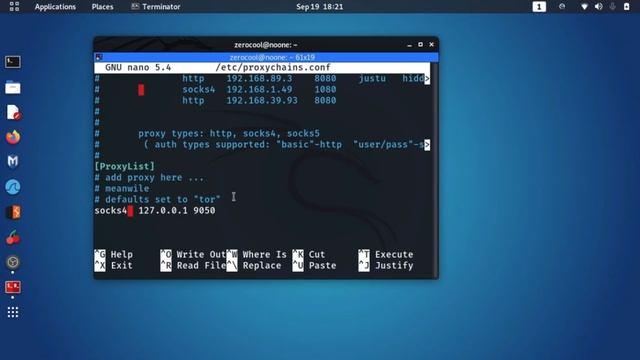This screenshot has width=640, height=360.
Task: Click the ^G Help shortcut label
Action: (x=113, y=255)
